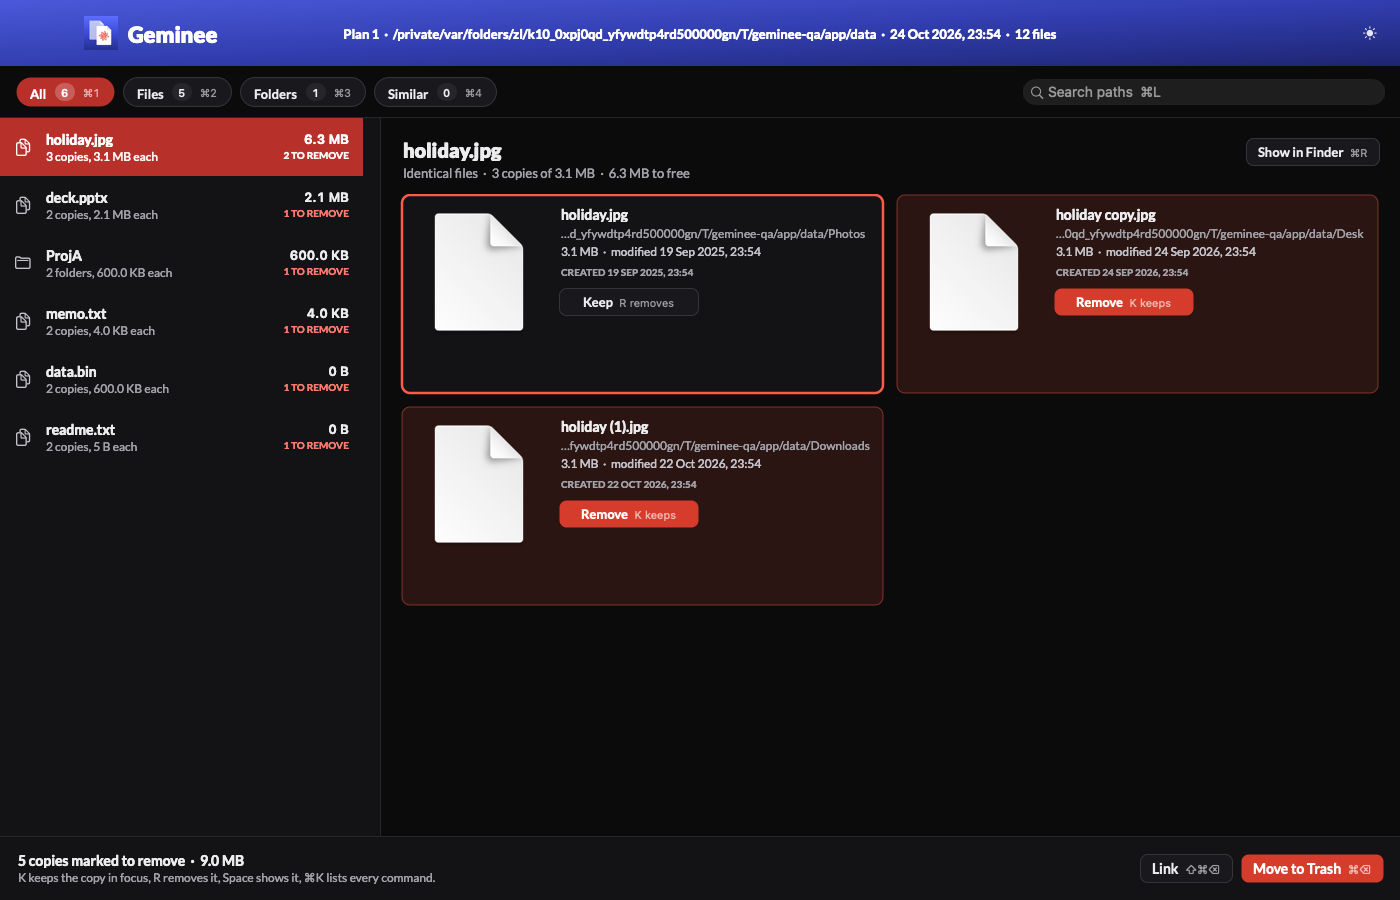
Task: Click the '6.3 MB' size on holiday.jpg row
Action: (326, 139)
